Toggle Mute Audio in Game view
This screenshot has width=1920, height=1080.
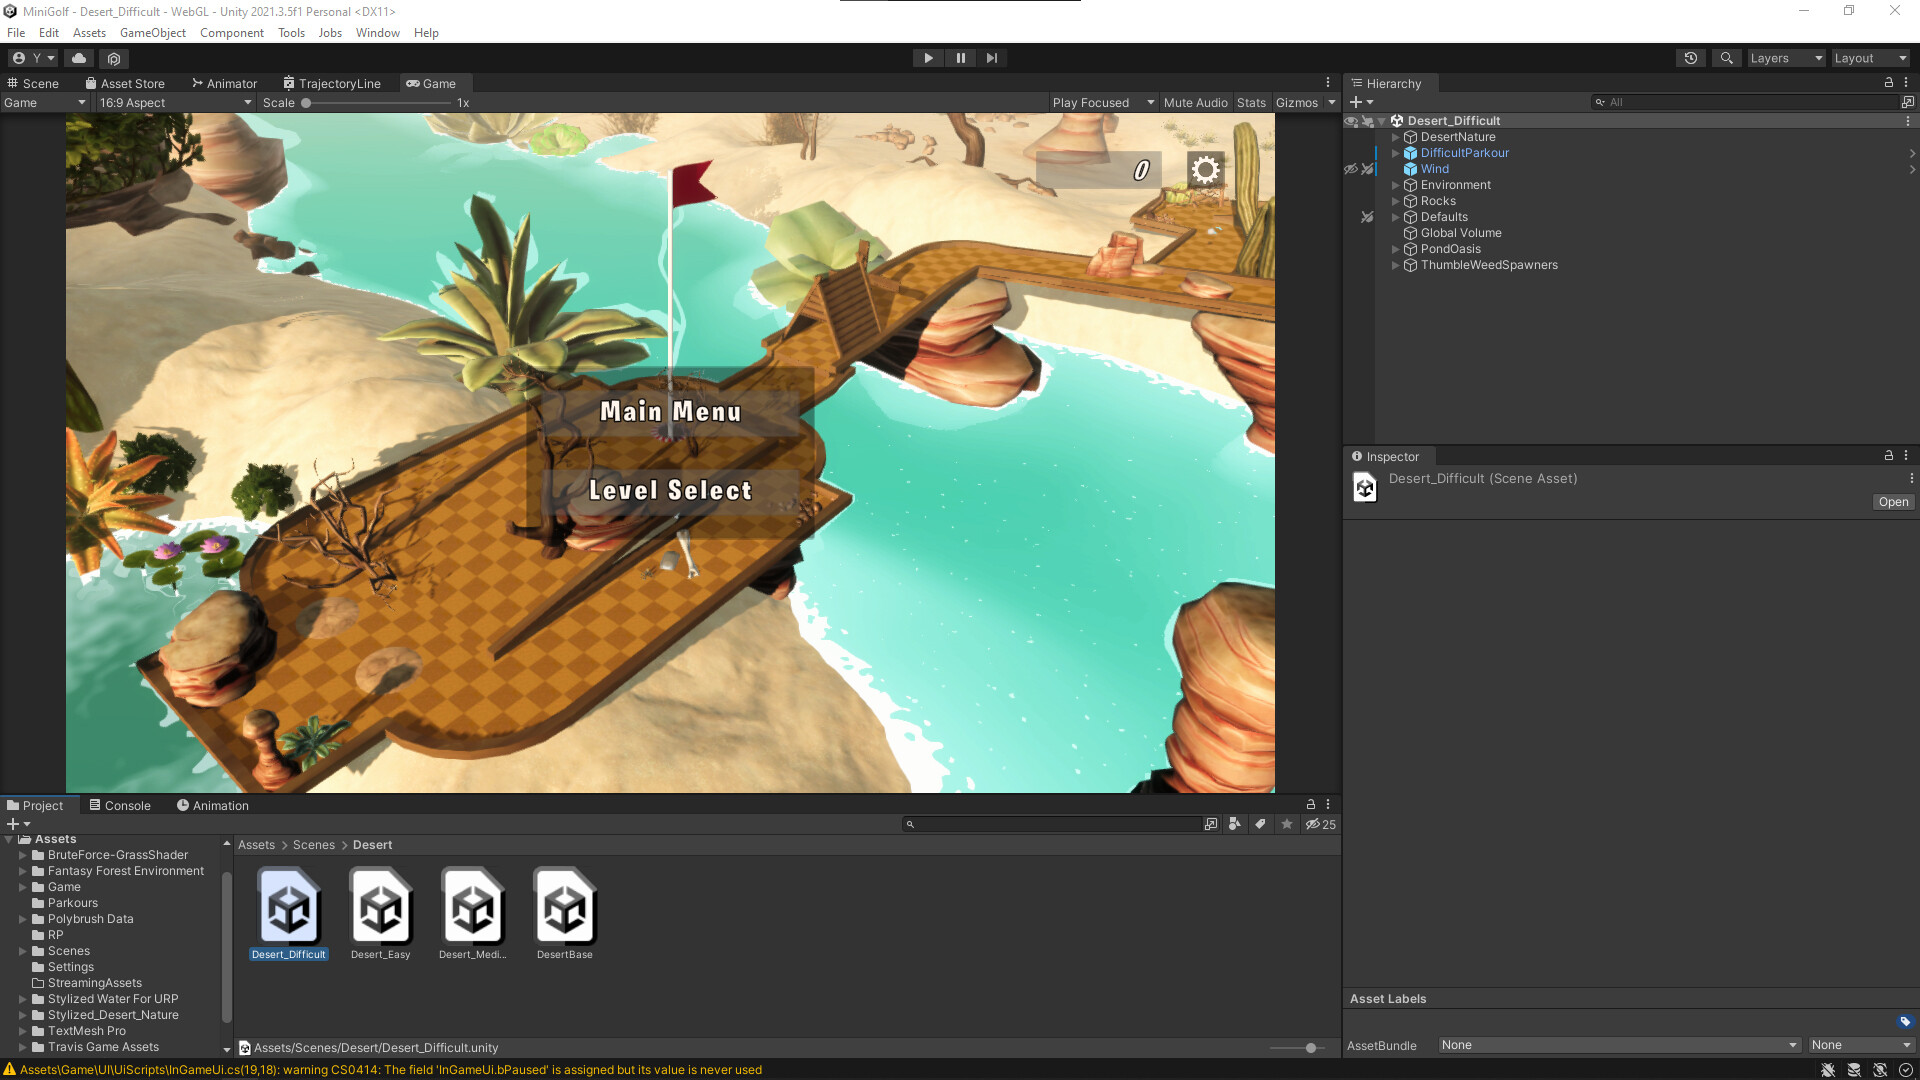tap(1195, 103)
